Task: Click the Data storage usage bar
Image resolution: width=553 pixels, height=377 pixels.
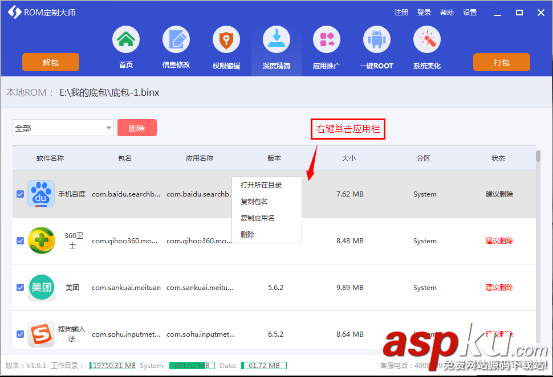Action: click(x=264, y=366)
